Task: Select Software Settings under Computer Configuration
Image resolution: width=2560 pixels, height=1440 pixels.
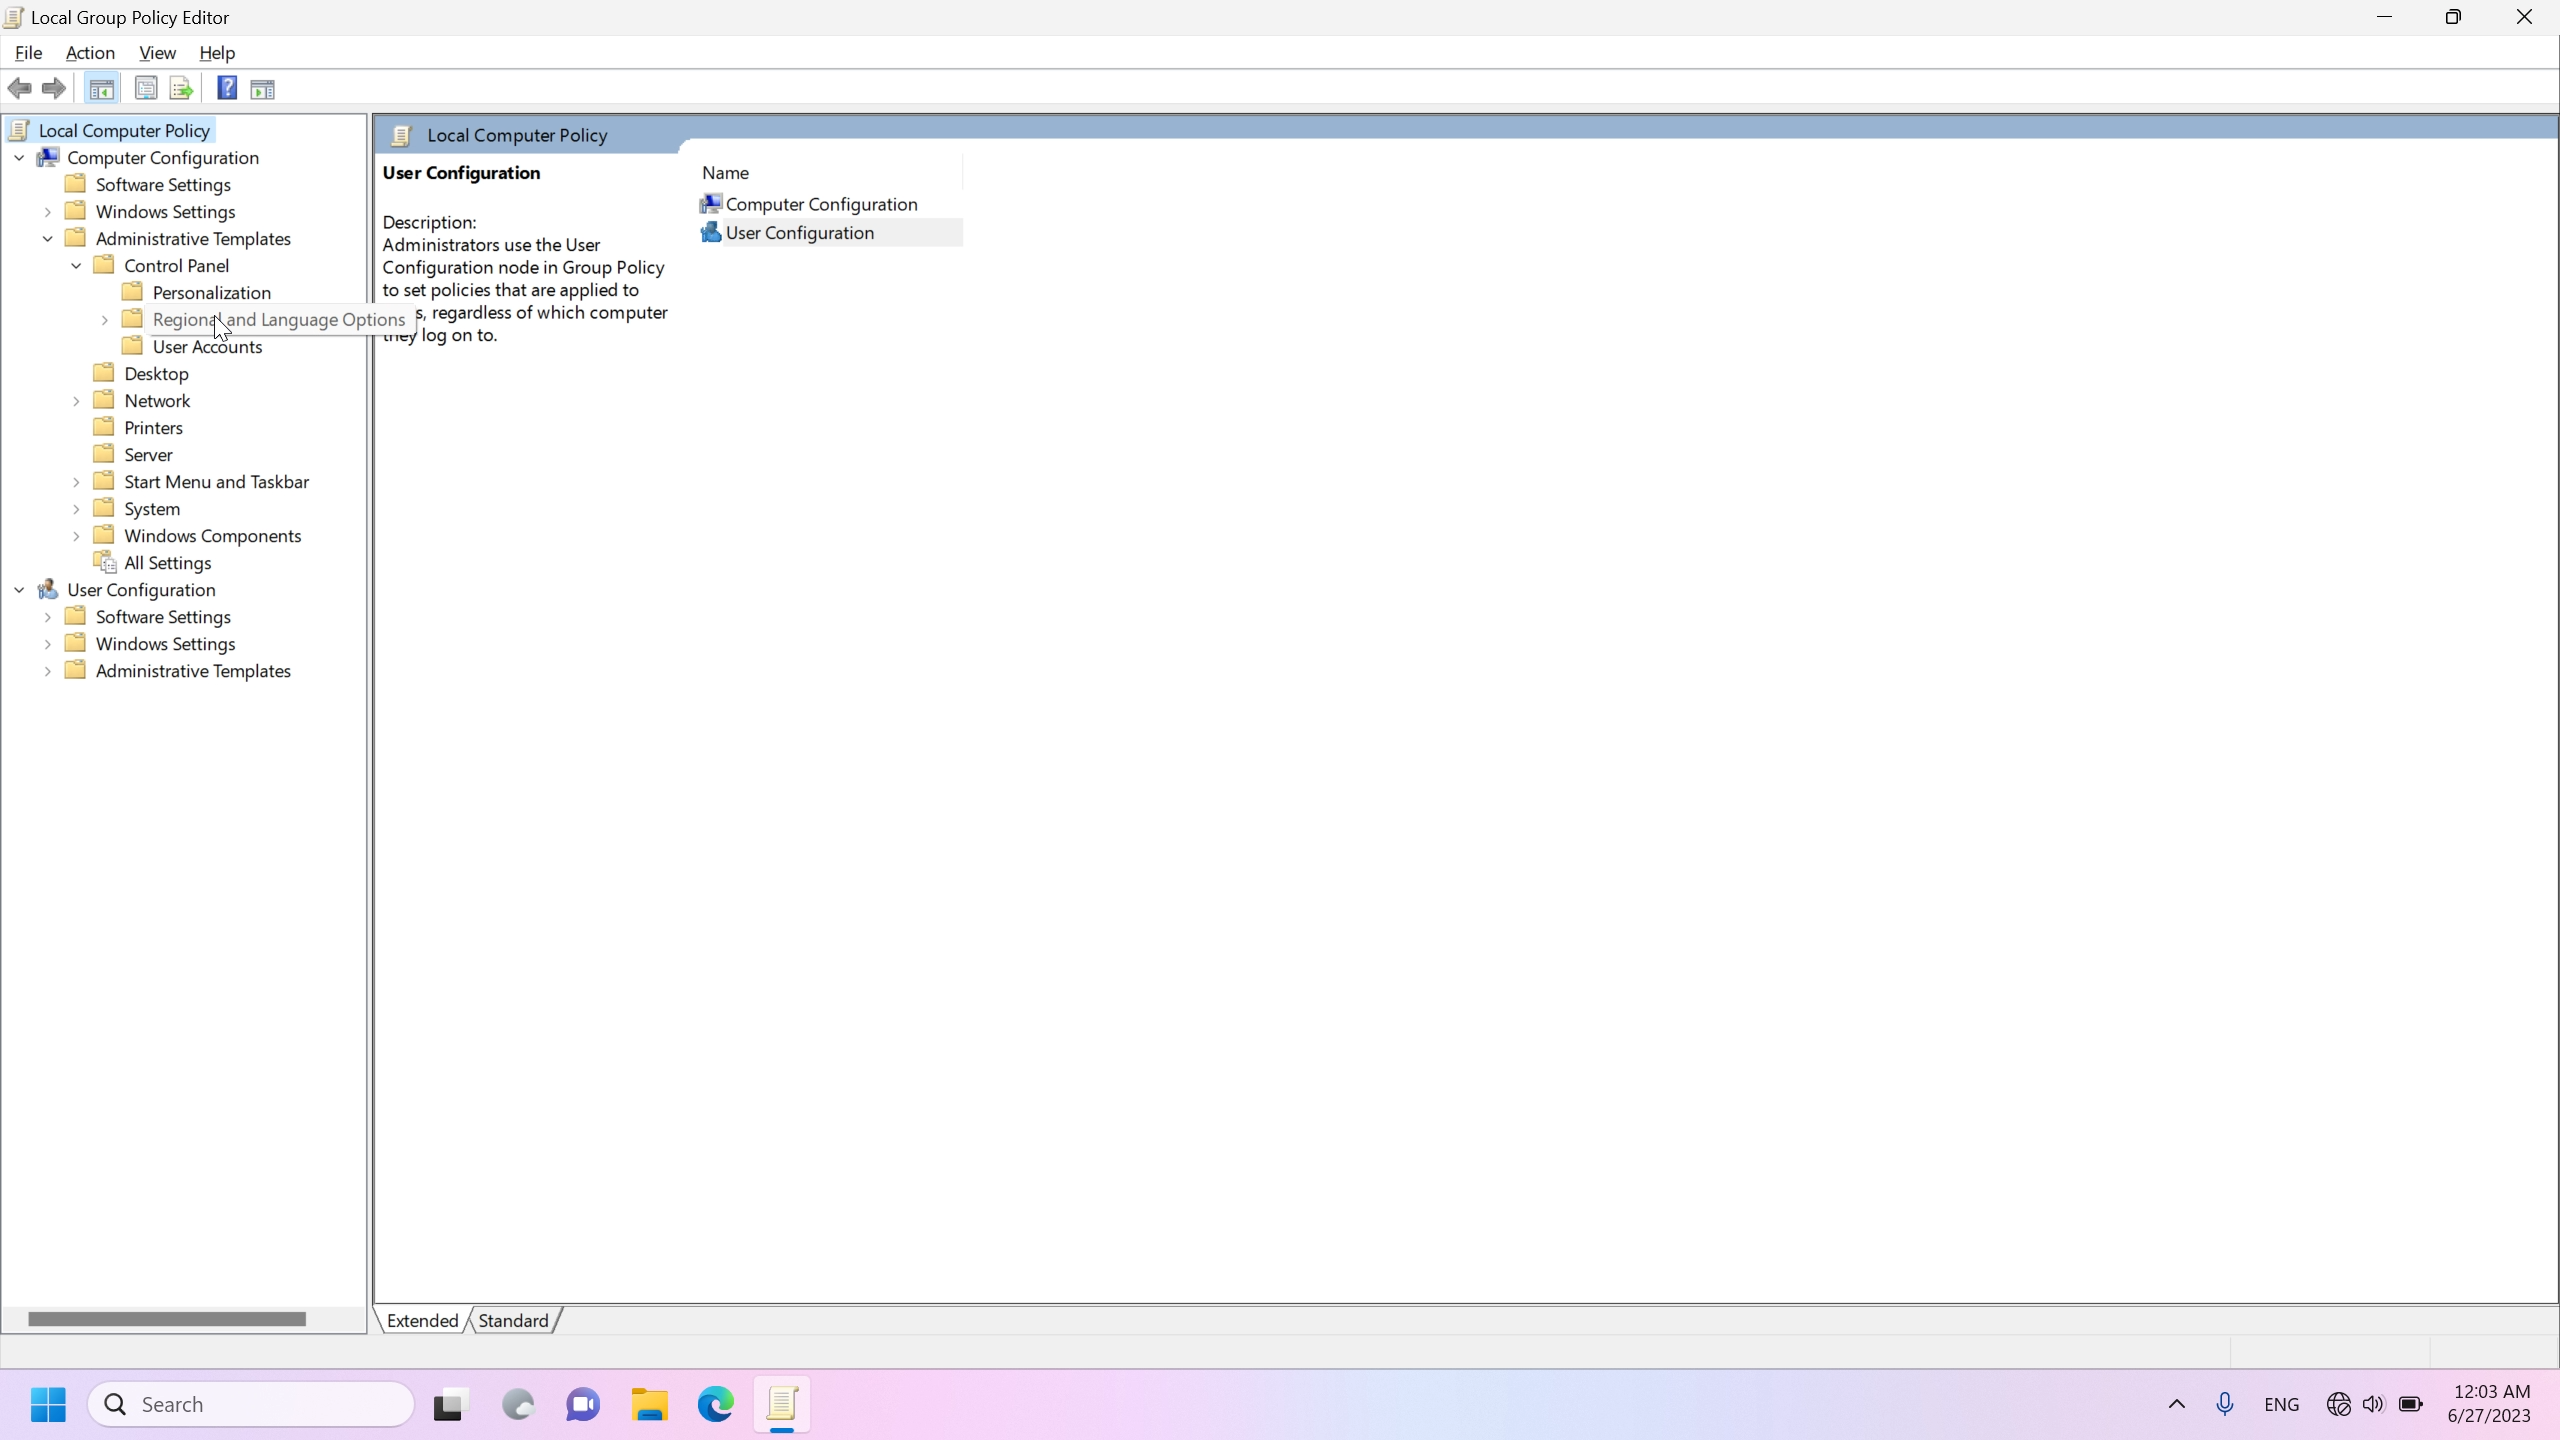Action: (163, 185)
